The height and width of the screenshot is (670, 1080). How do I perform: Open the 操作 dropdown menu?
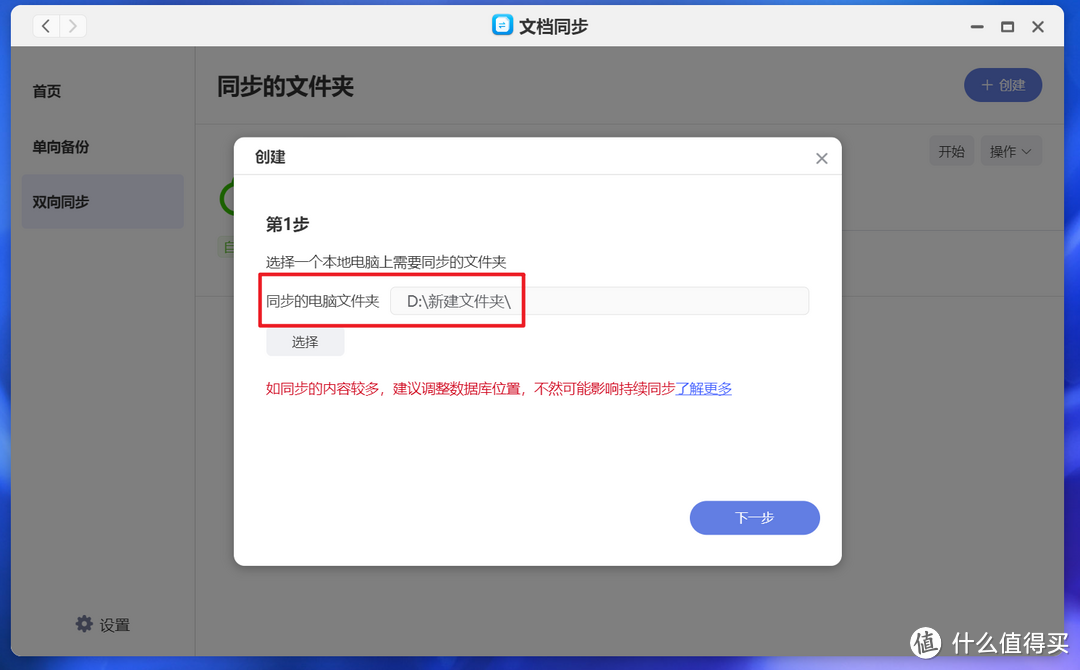1010,150
